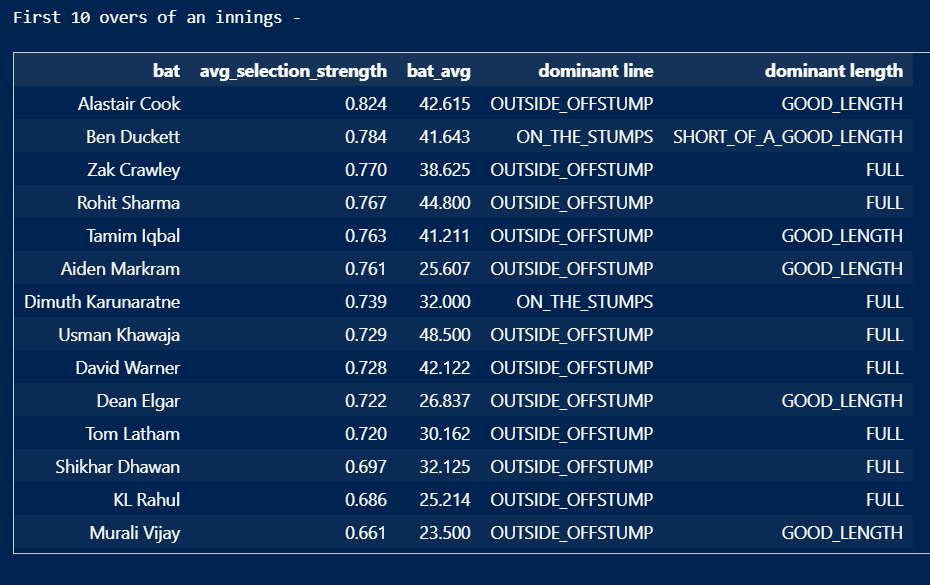Select the Dimuth Karunaratne name cell
This screenshot has width=930, height=585.
point(102,302)
